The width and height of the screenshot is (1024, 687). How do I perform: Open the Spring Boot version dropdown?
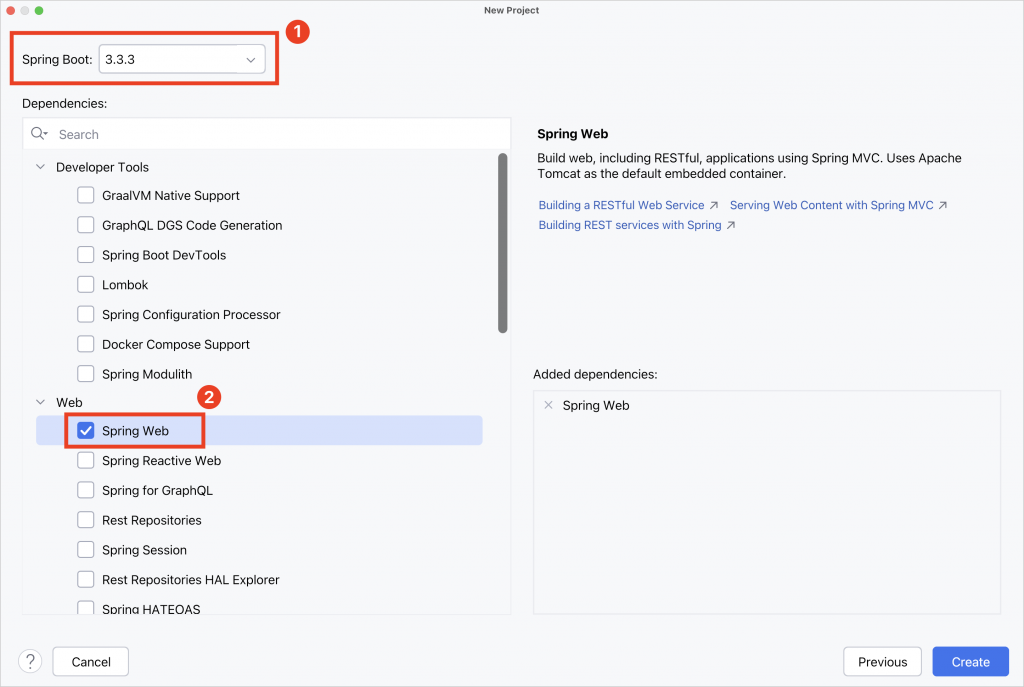point(182,59)
